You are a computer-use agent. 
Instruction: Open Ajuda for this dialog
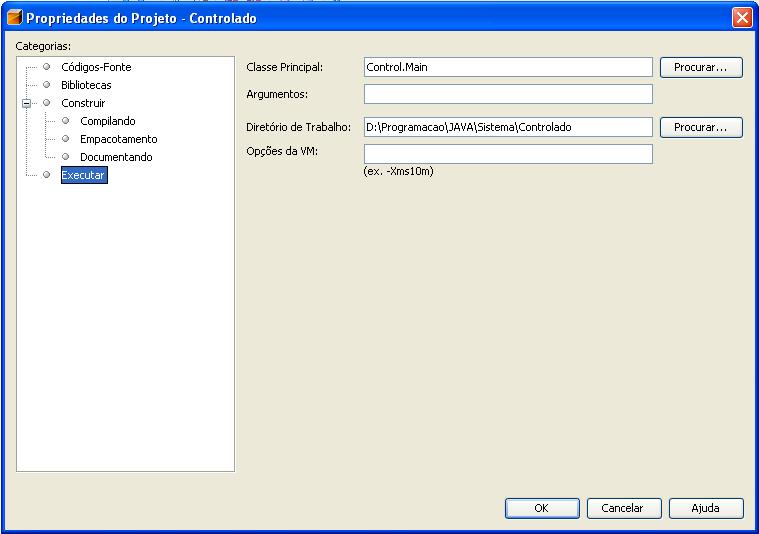[706, 508]
